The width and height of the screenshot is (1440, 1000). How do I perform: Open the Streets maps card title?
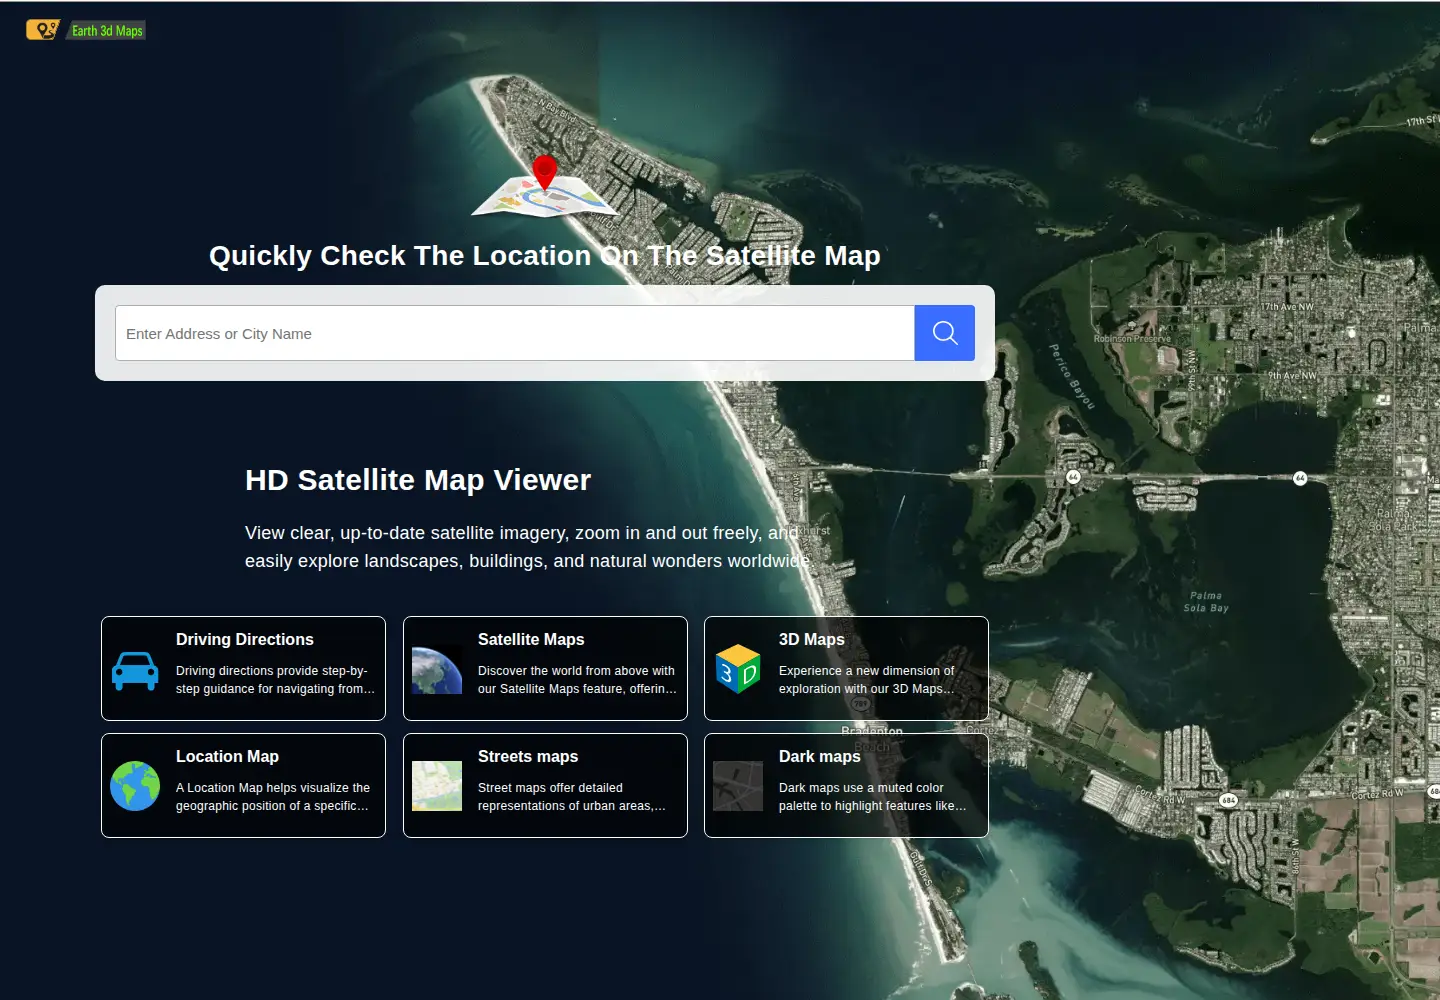pos(528,756)
